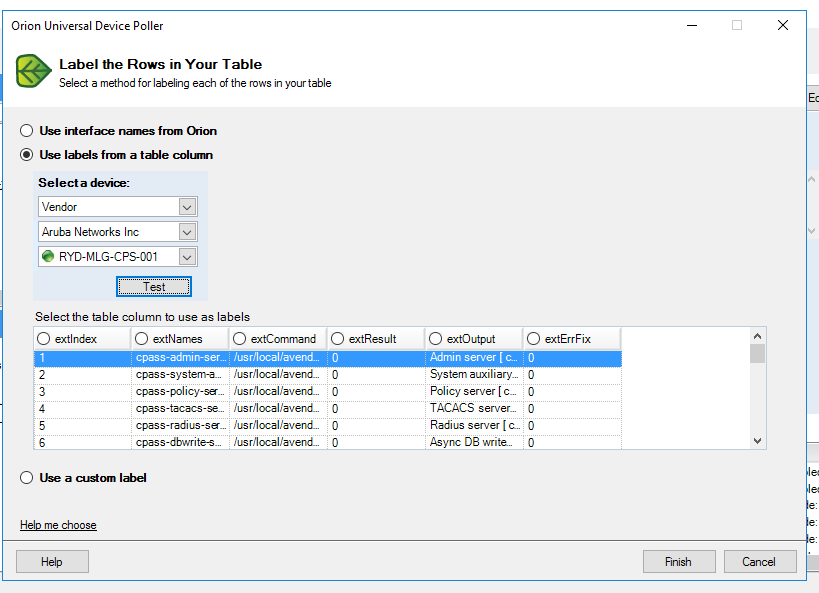The image size is (819, 593).
Task: Expand the RYD-MLG-CPS-001 device dropdown
Action: (x=187, y=257)
